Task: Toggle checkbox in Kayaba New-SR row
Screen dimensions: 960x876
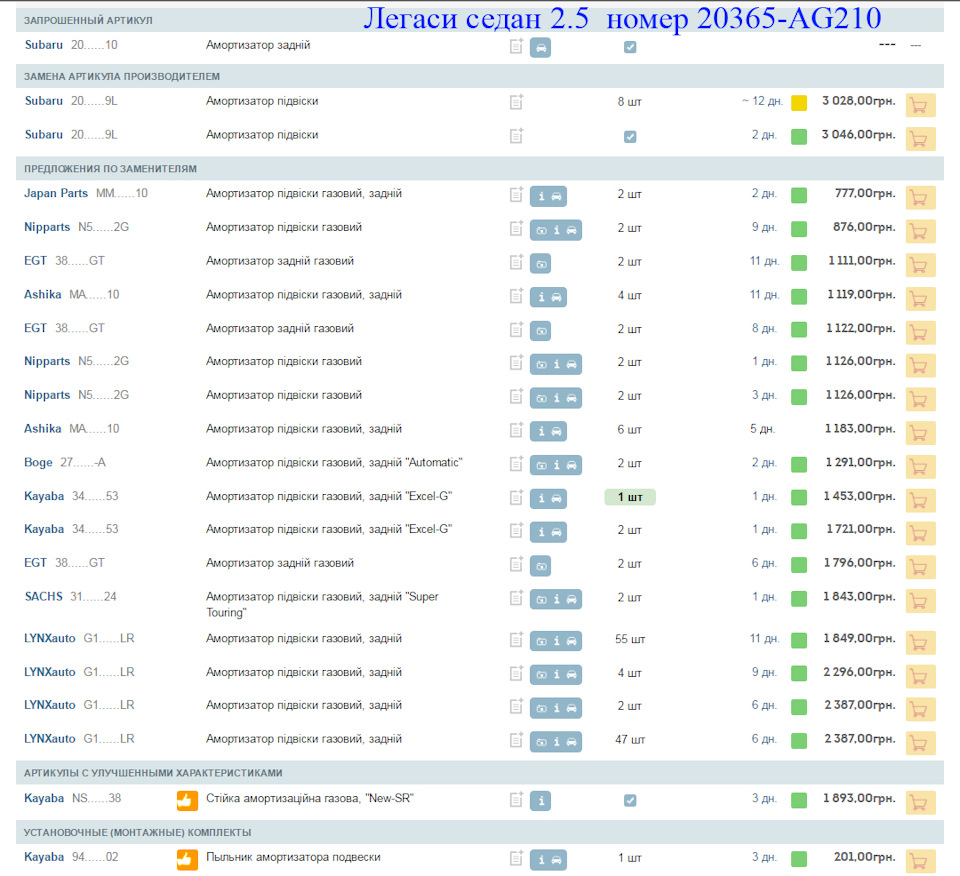Action: 630,800
